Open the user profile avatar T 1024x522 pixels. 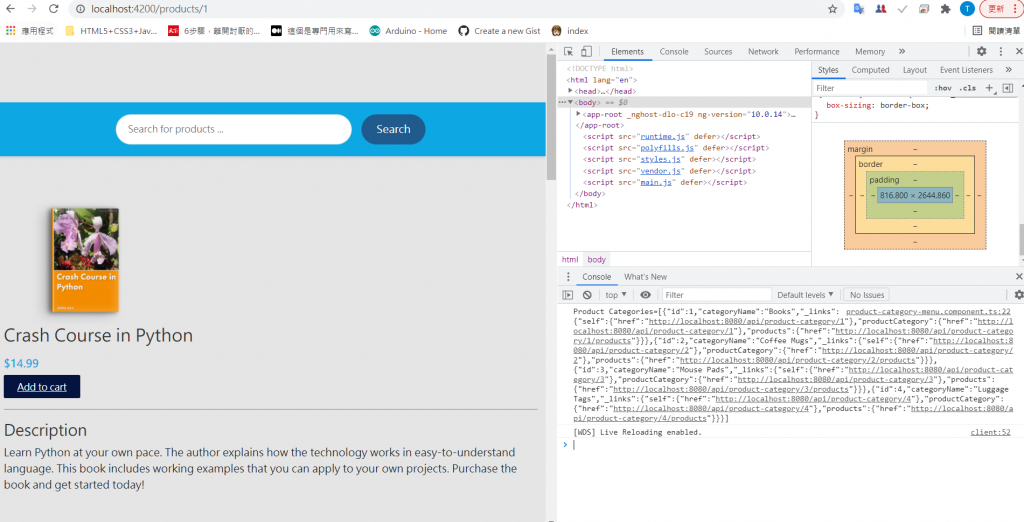[x=967, y=9]
